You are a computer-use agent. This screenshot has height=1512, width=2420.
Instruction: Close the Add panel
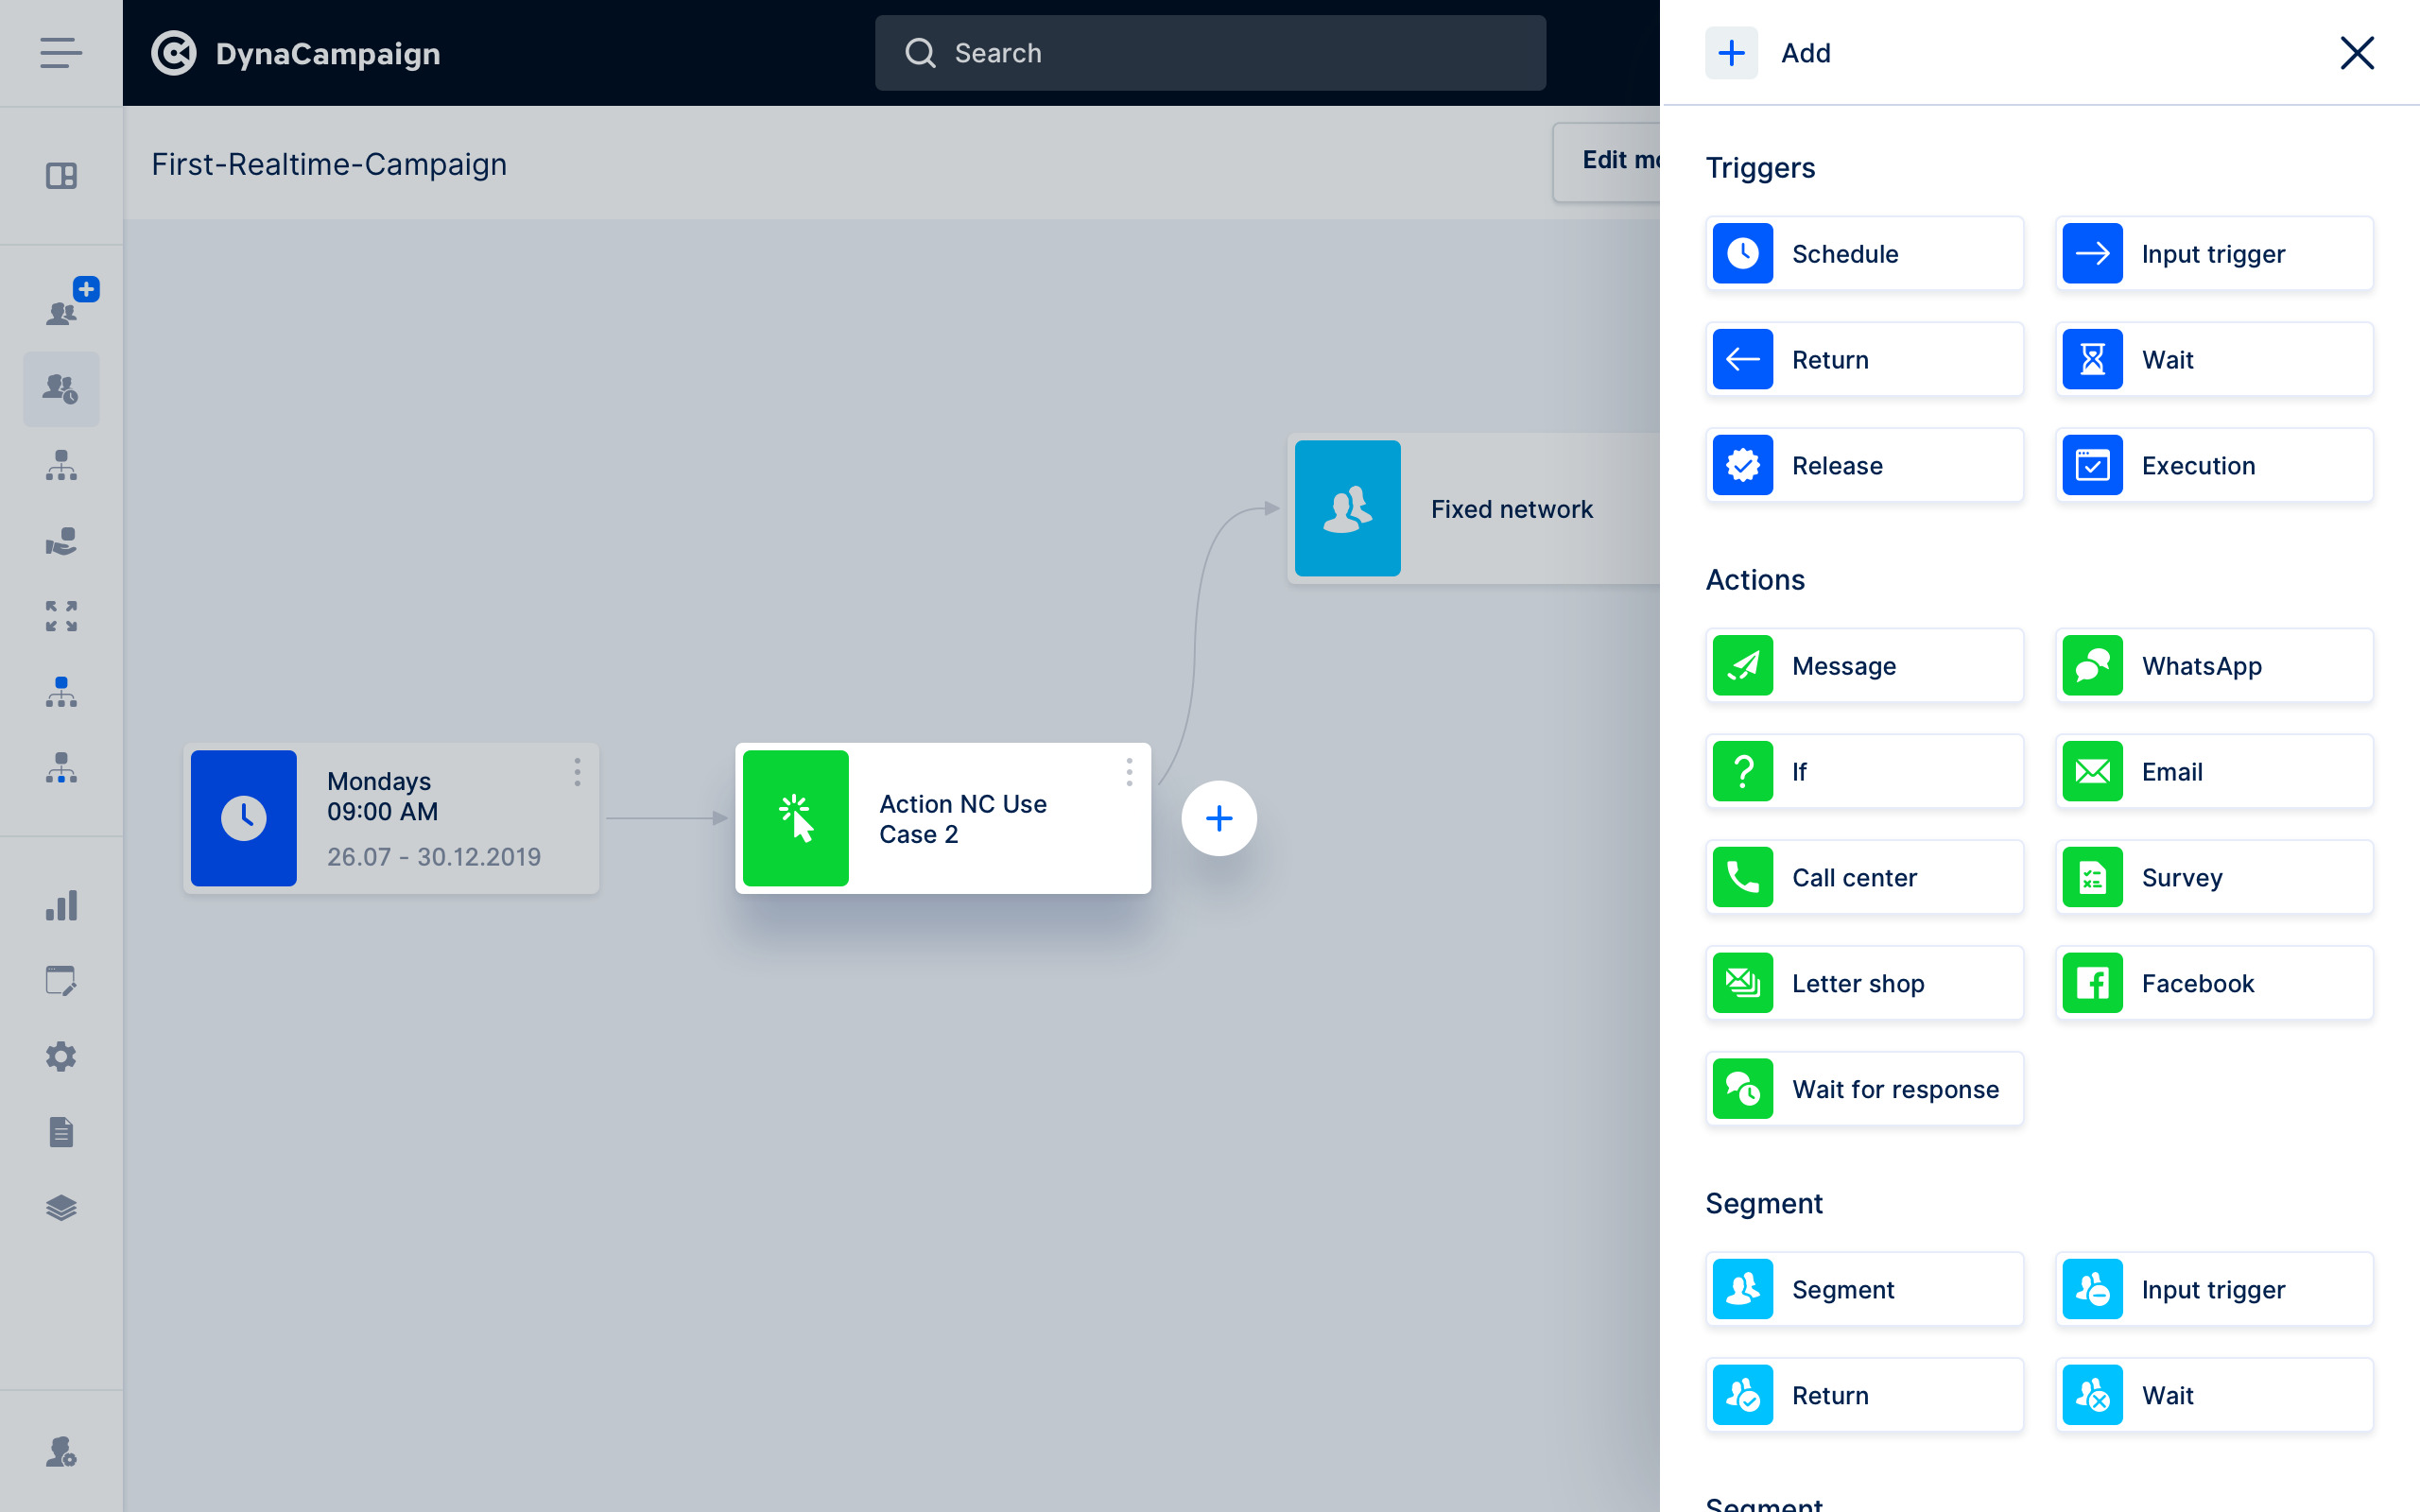coord(2356,53)
